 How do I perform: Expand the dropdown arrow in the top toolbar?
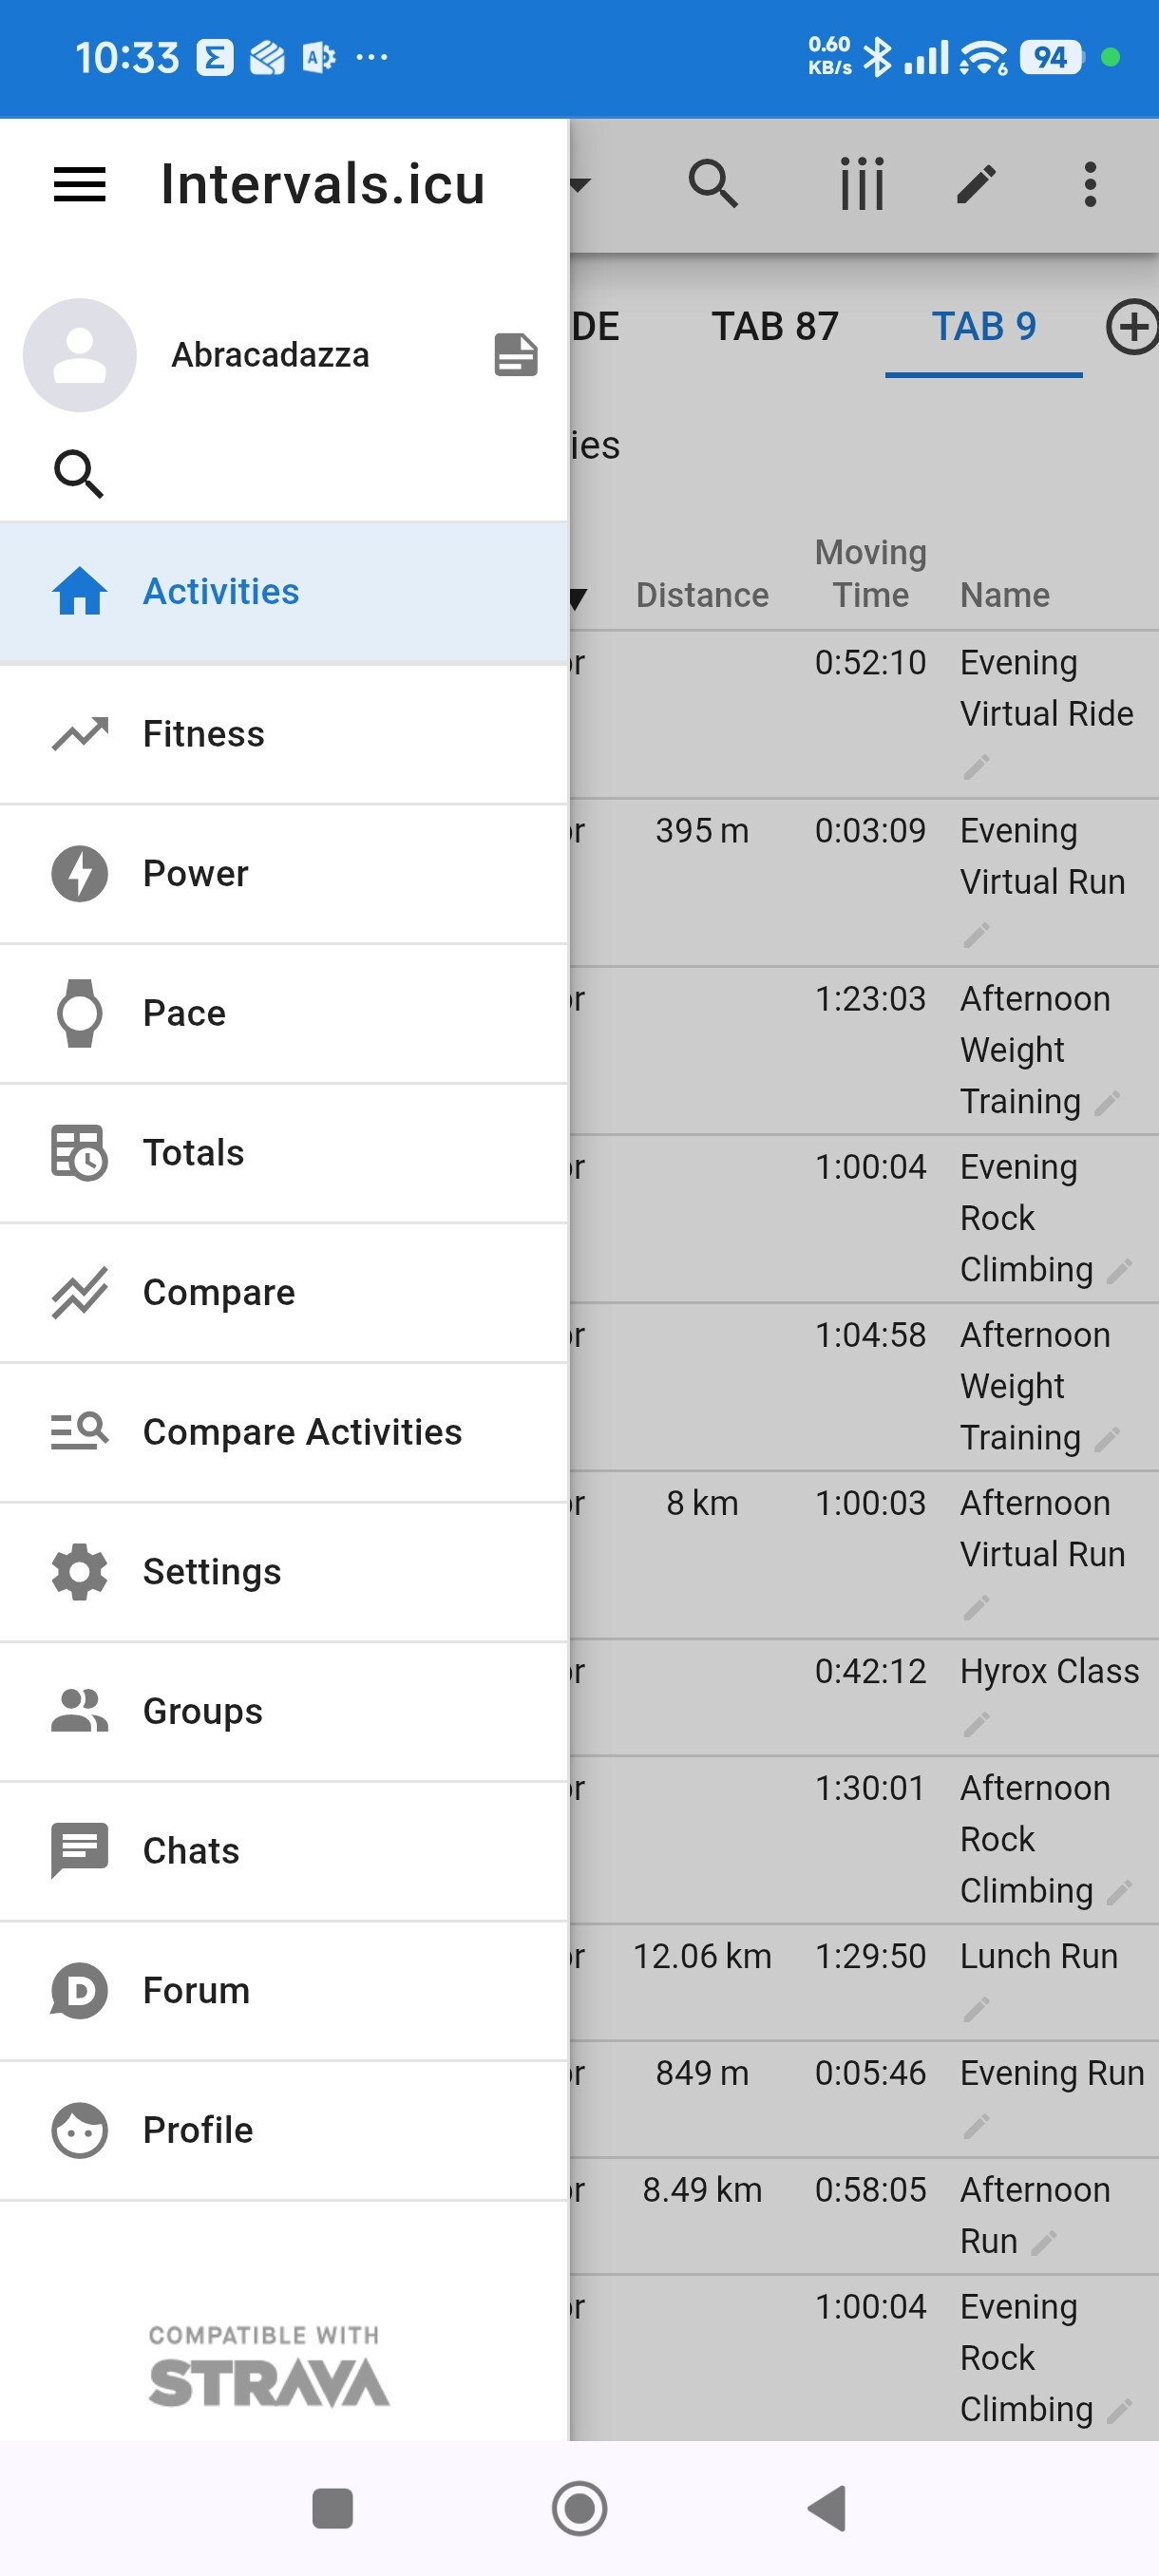pyautogui.click(x=580, y=184)
